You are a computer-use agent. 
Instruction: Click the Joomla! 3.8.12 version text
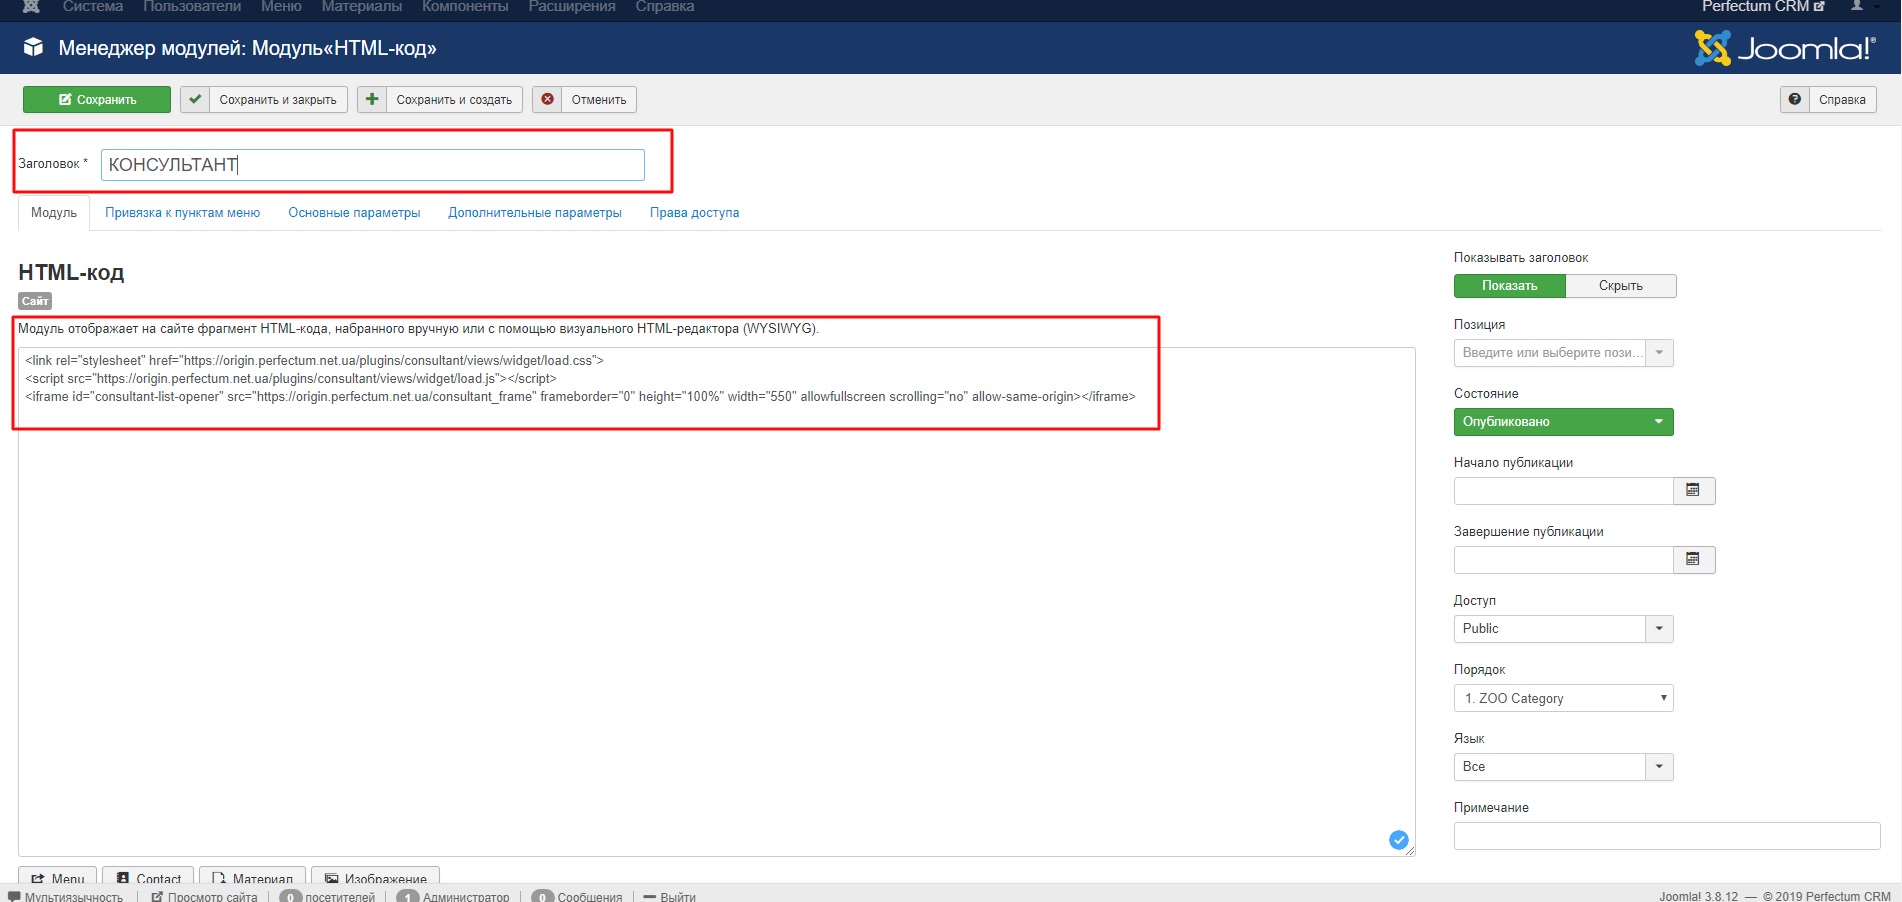(x=1698, y=896)
